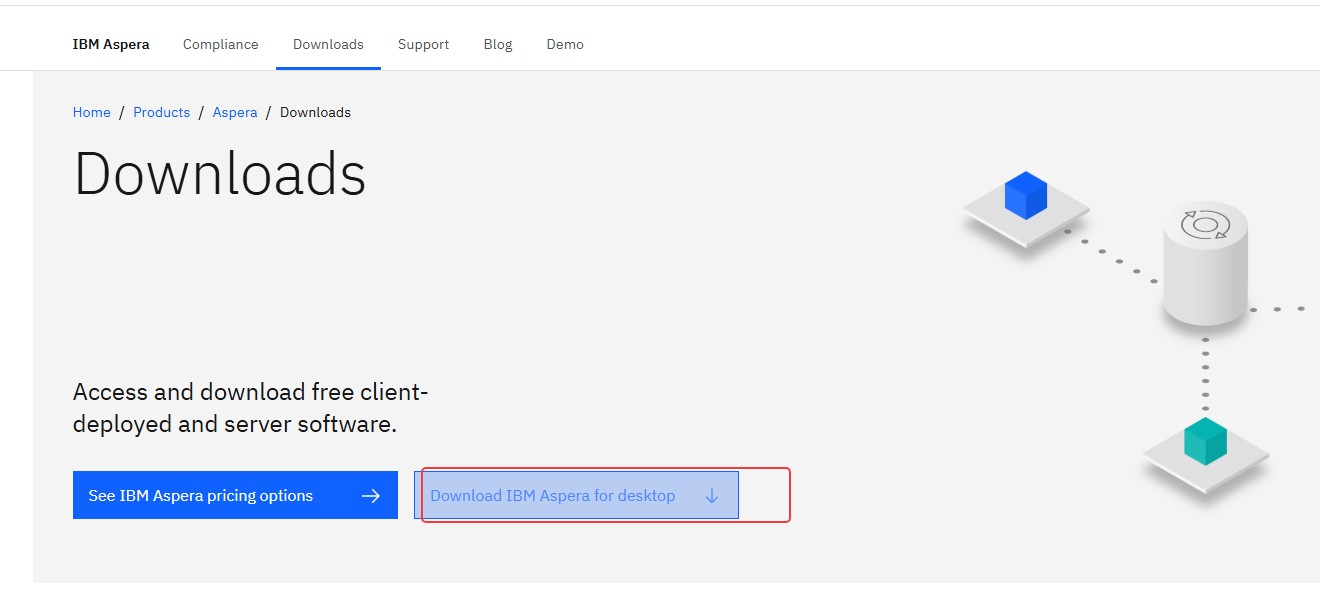The width and height of the screenshot is (1320, 604).
Task: Open the Compliance nav item
Action: [x=221, y=44]
